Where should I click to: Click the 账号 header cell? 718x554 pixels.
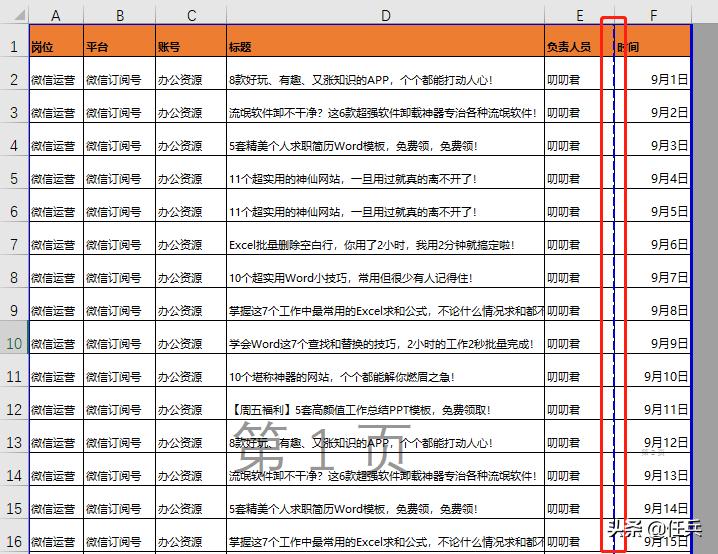[191, 41]
